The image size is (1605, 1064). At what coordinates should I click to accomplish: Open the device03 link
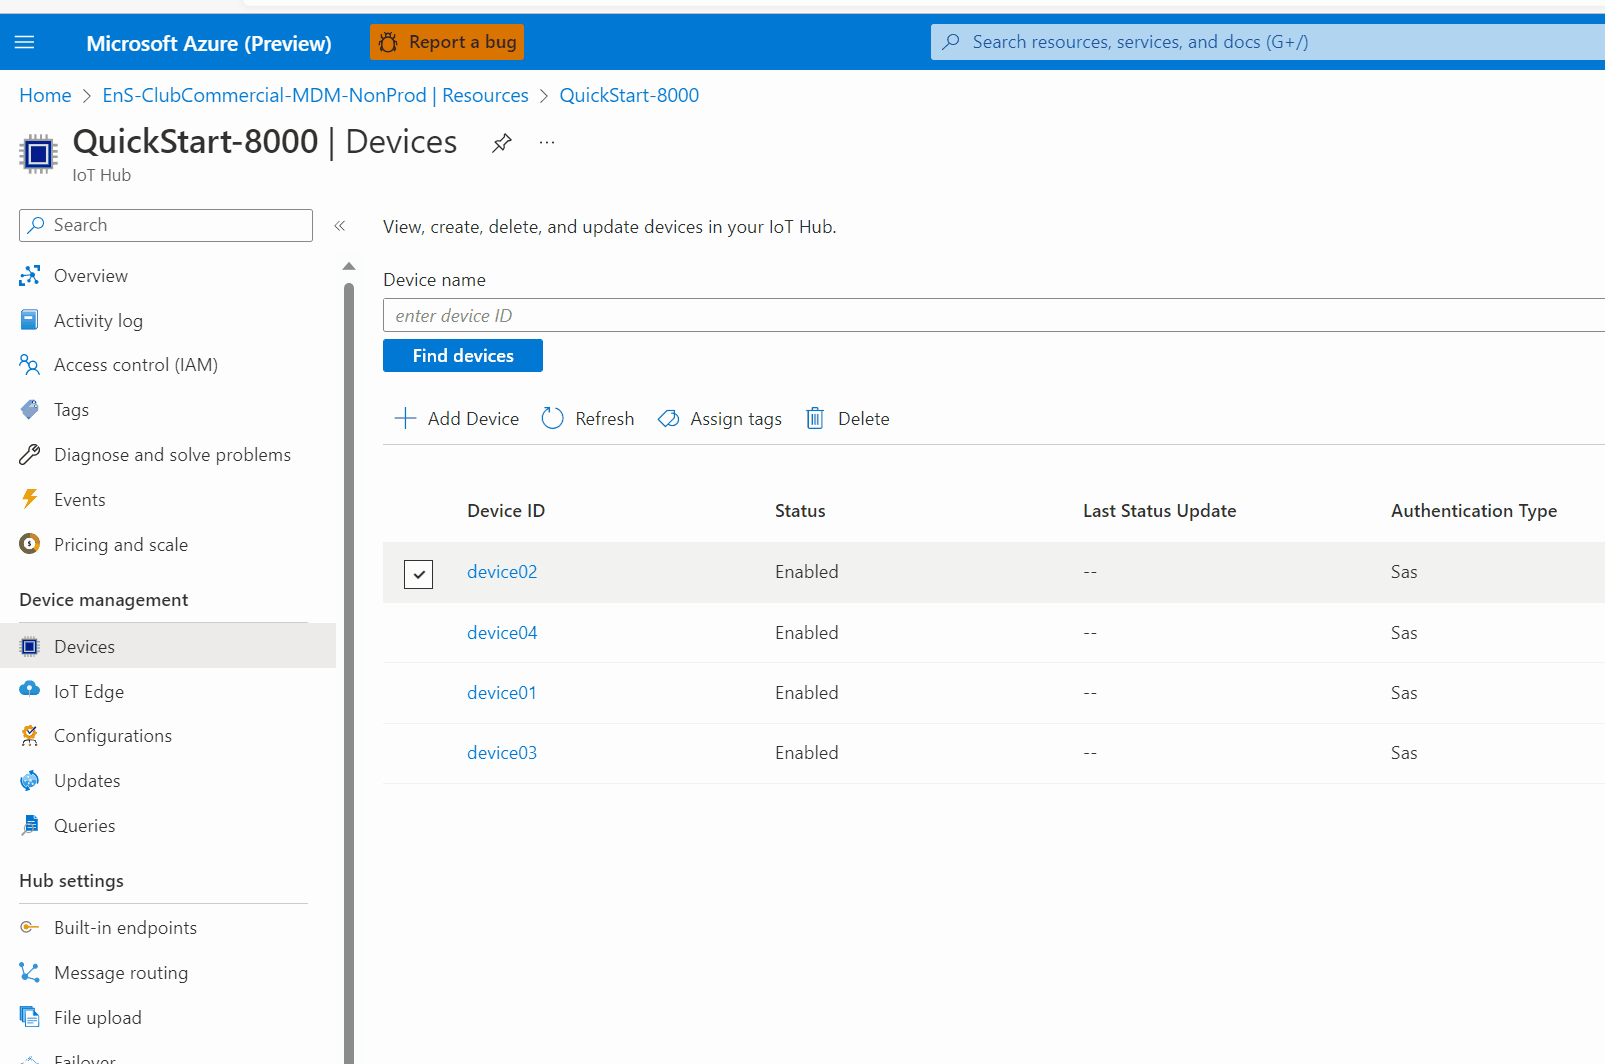[x=502, y=753]
